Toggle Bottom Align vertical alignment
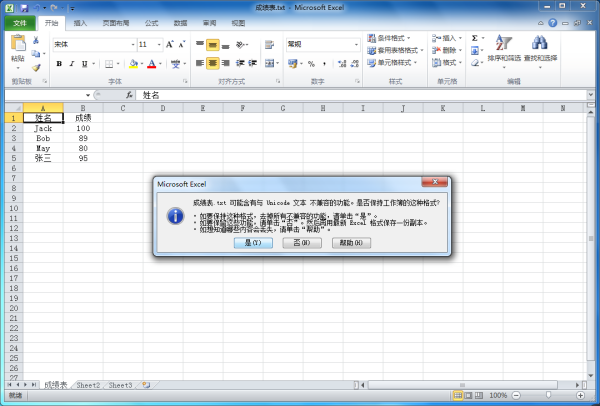Image resolution: width=600 pixels, height=406 pixels. [x=225, y=45]
